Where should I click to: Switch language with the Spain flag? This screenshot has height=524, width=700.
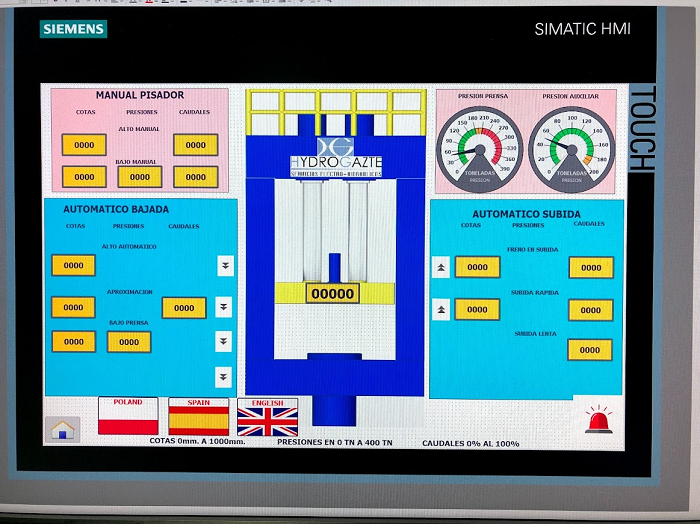(x=198, y=416)
